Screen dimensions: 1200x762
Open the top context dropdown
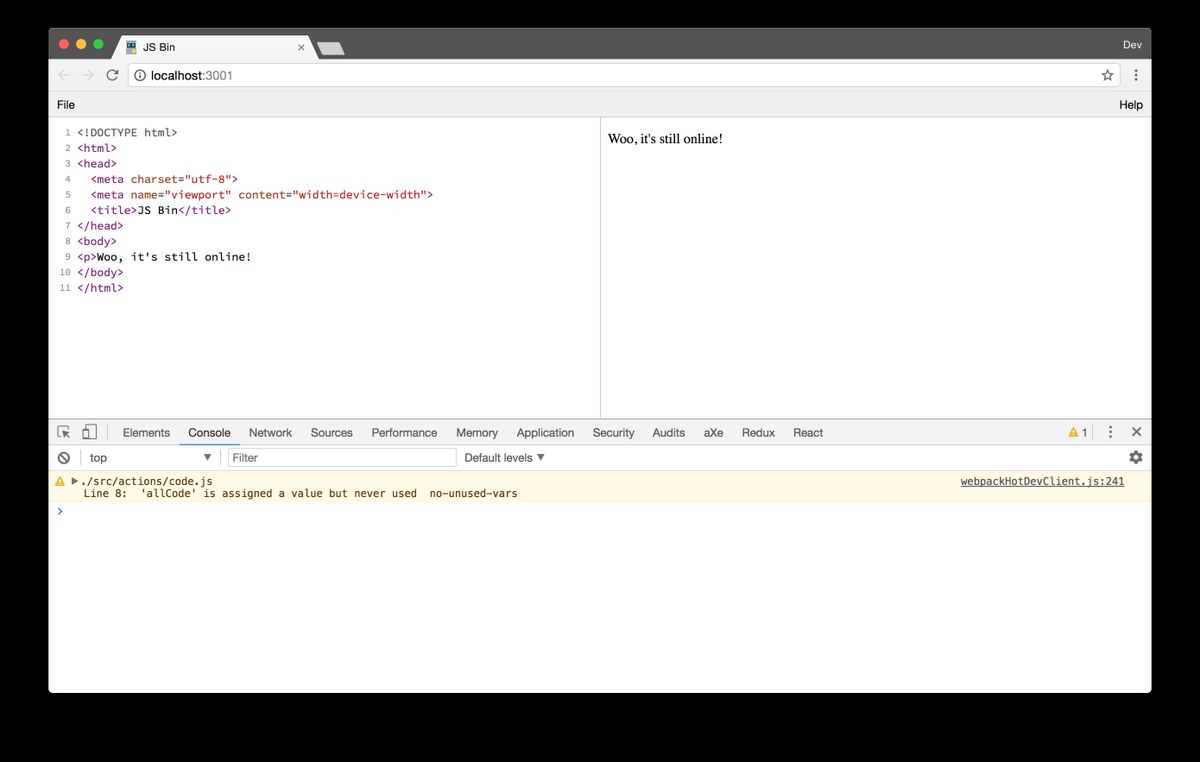pyautogui.click(x=150, y=457)
